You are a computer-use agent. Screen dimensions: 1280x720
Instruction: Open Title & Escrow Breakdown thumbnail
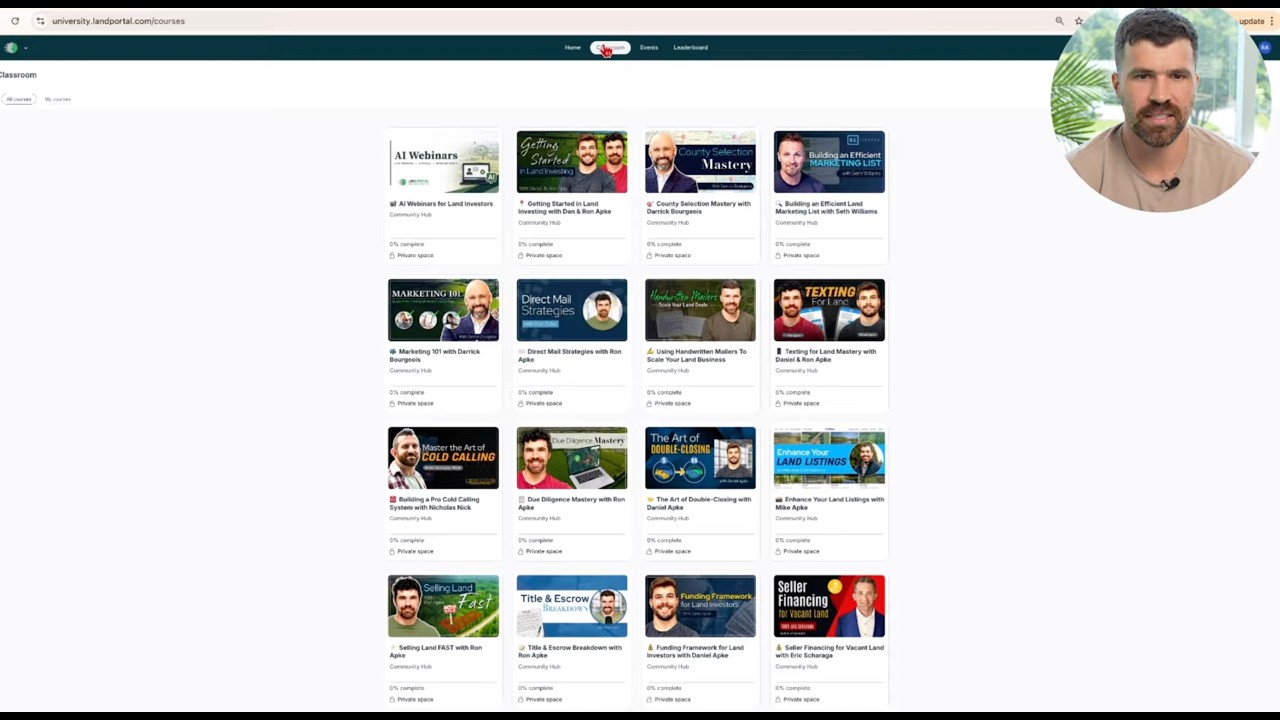pyautogui.click(x=572, y=606)
